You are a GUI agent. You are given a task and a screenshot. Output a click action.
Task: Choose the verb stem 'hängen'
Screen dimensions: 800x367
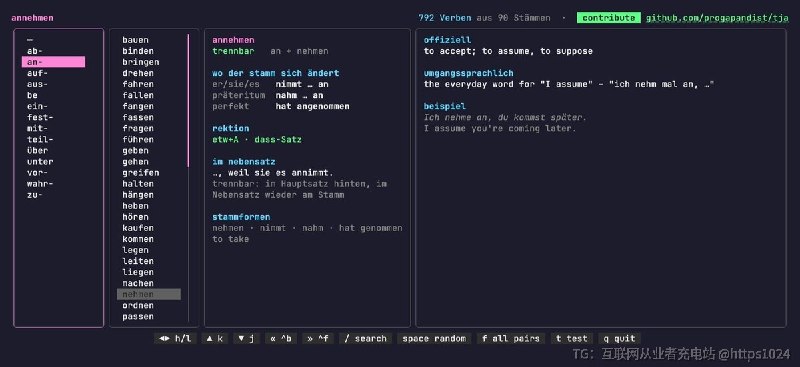pyautogui.click(x=138, y=195)
